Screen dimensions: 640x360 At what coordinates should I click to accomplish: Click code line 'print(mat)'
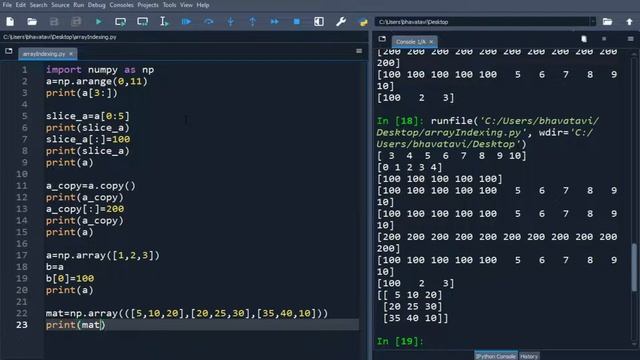[76, 325]
